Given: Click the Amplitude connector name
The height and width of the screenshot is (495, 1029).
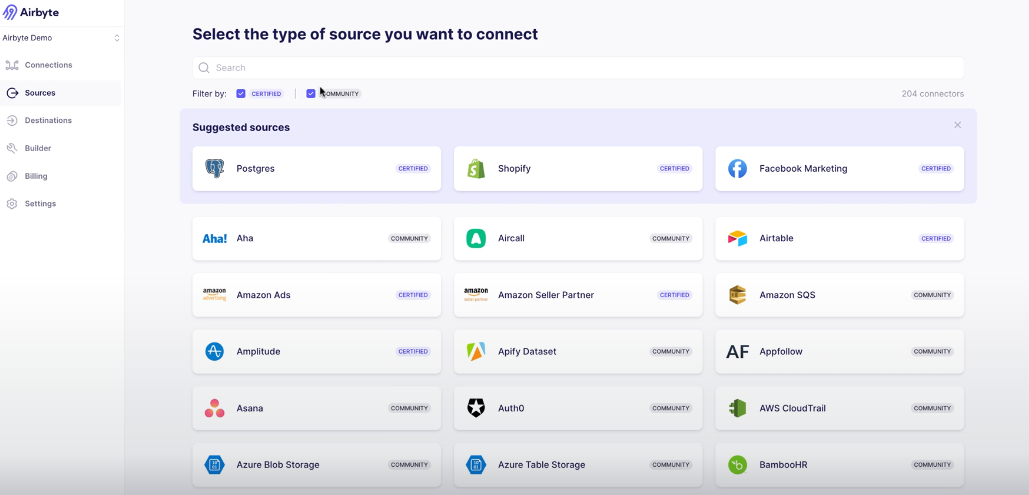Looking at the screenshot, I should (258, 351).
